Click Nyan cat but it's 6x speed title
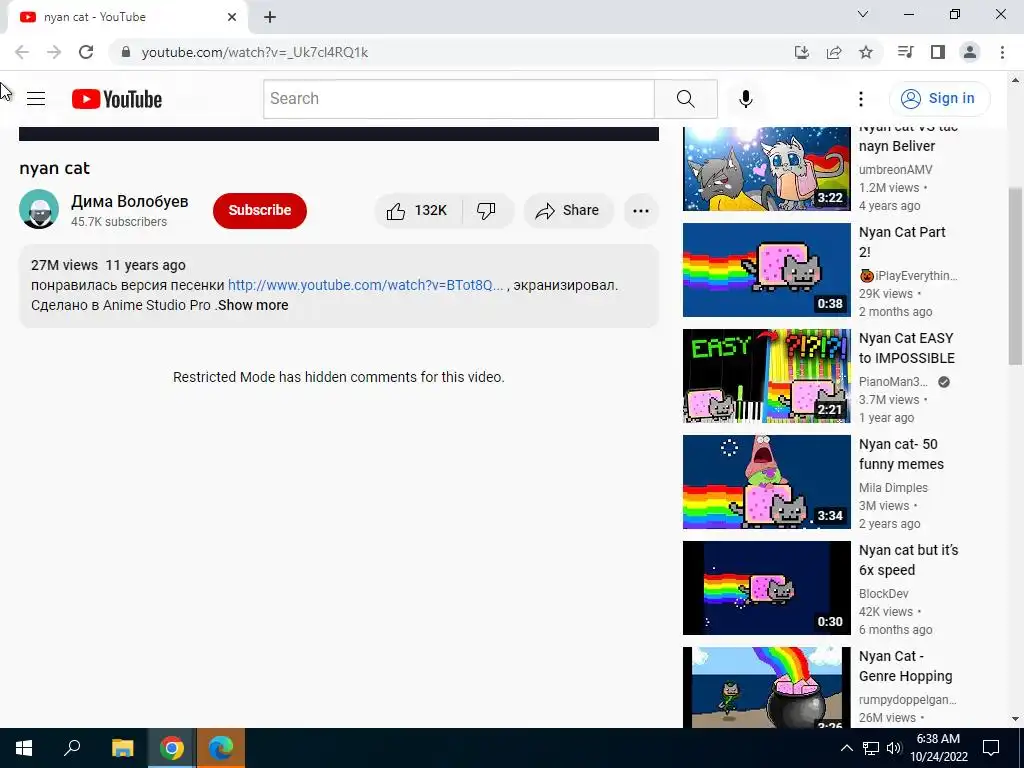1024x768 pixels. click(x=908, y=560)
